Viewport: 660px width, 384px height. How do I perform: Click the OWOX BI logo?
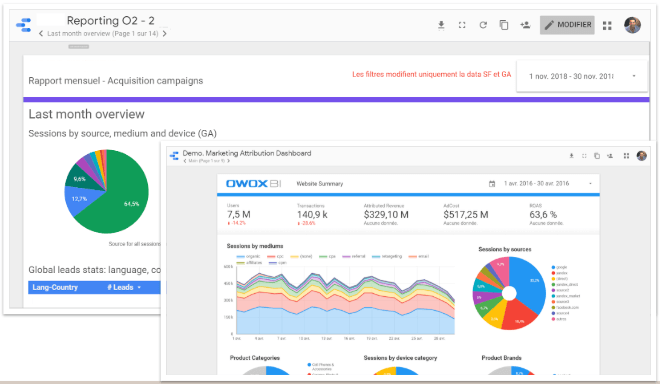(253, 184)
